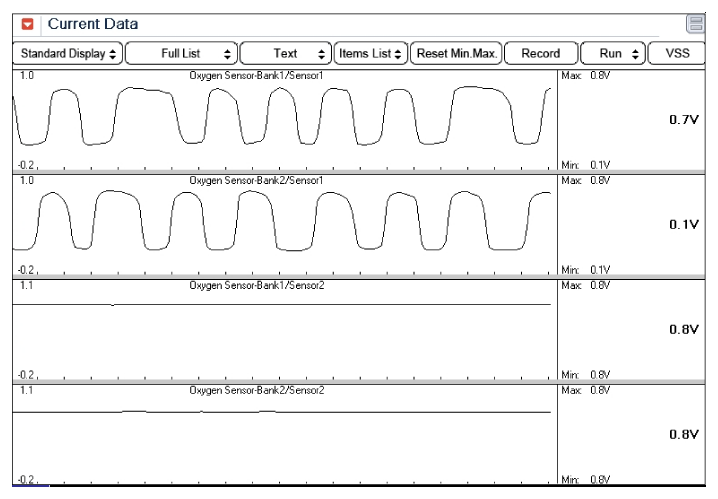718x499 pixels.
Task: Open the Text display mode dropdown
Action: point(287,53)
